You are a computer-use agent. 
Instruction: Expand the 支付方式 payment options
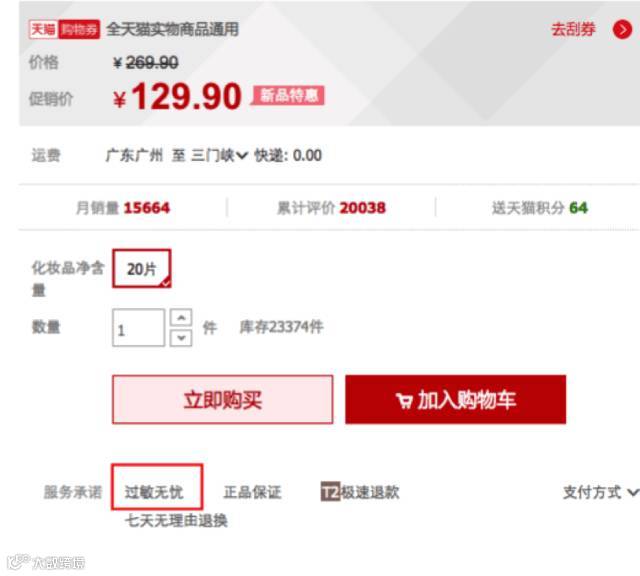click(601, 492)
